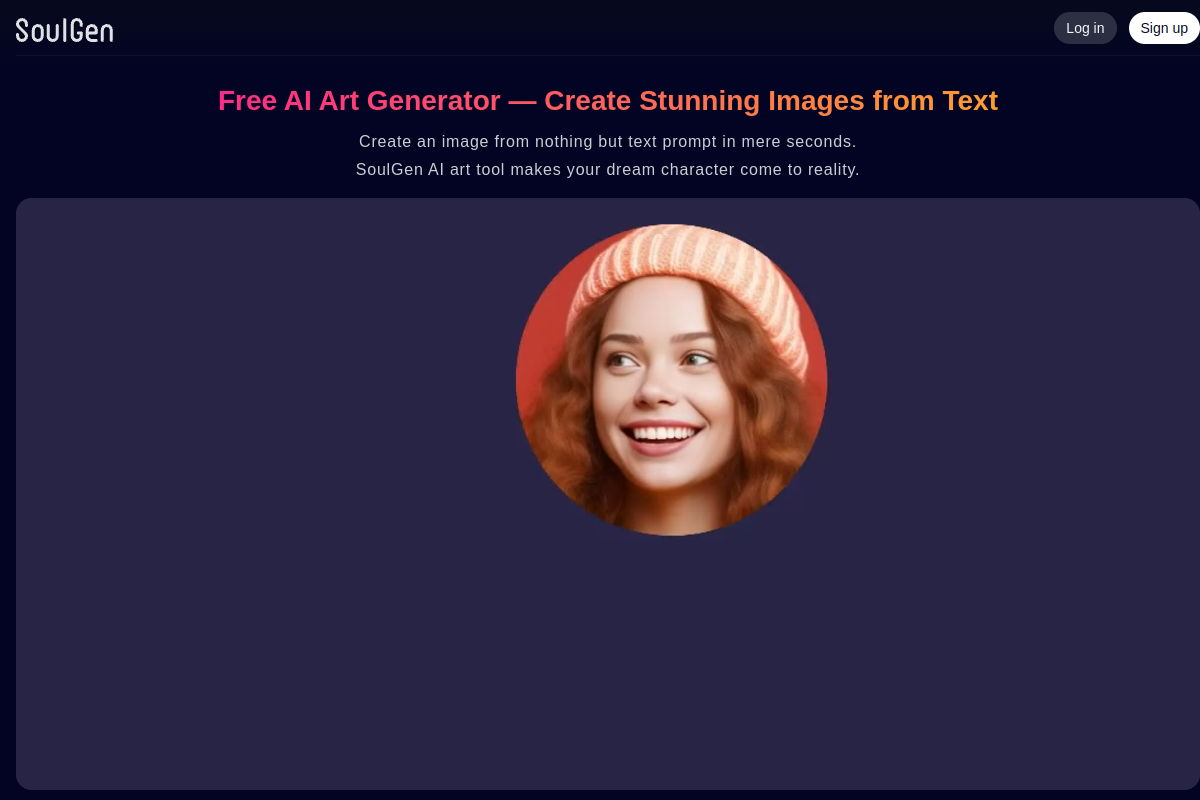Click the word "Gen" in the logo
The height and width of the screenshot is (800, 1200).
90,30
